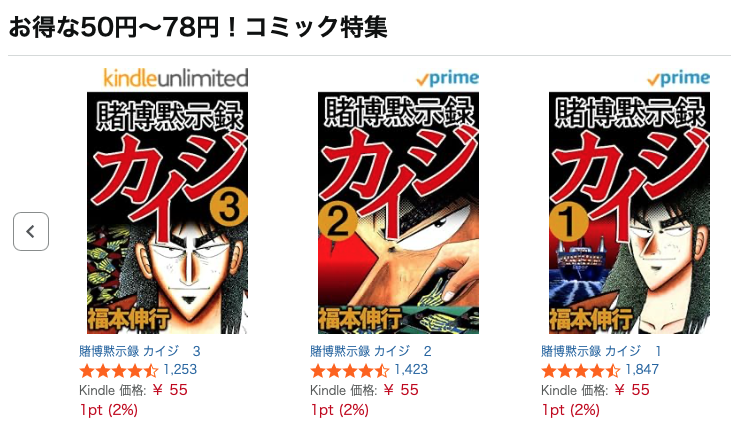The height and width of the screenshot is (431, 731).
Task: Click star rating of Kaiji volume 3
Action: 119,371
